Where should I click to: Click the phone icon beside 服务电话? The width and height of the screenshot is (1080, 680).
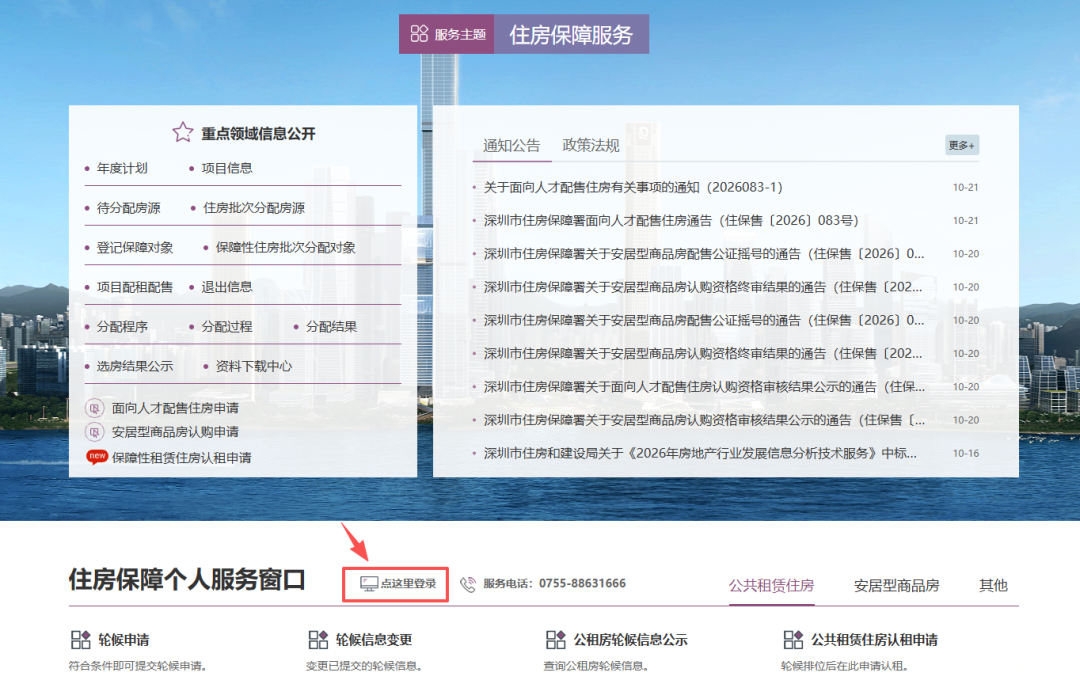[x=468, y=584]
